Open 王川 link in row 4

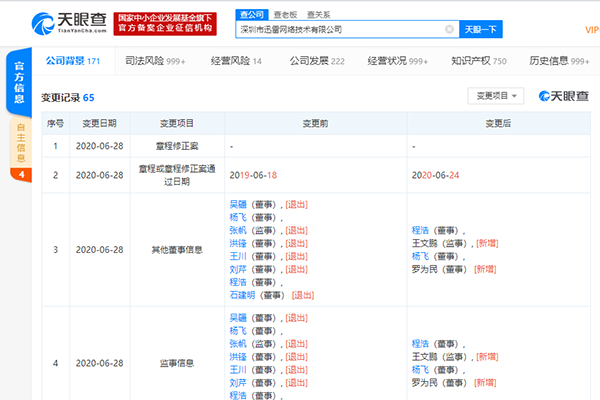238,370
